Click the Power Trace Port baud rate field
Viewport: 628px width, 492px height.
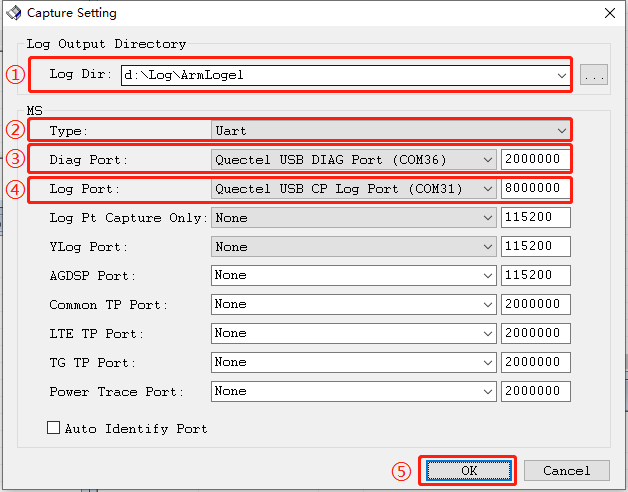pyautogui.click(x=535, y=391)
